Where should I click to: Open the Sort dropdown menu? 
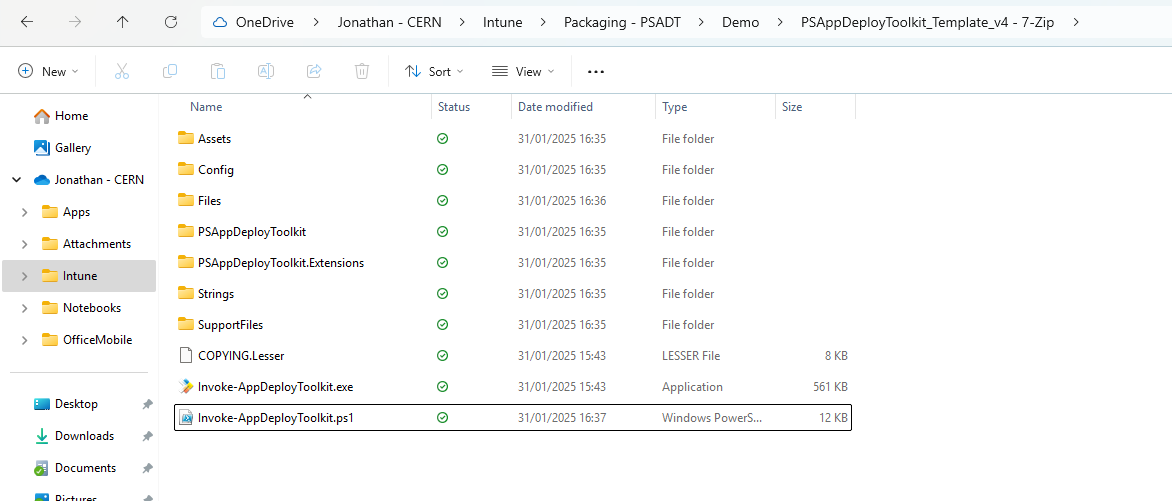[434, 71]
